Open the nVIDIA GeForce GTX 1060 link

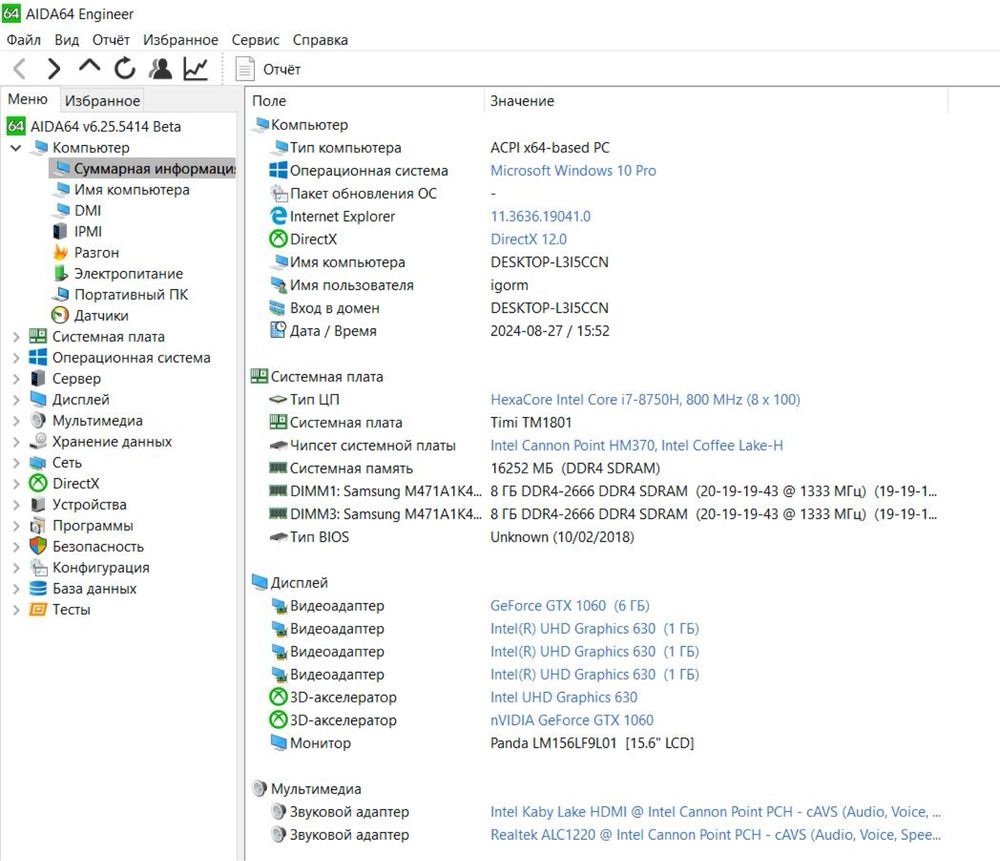click(x=571, y=721)
